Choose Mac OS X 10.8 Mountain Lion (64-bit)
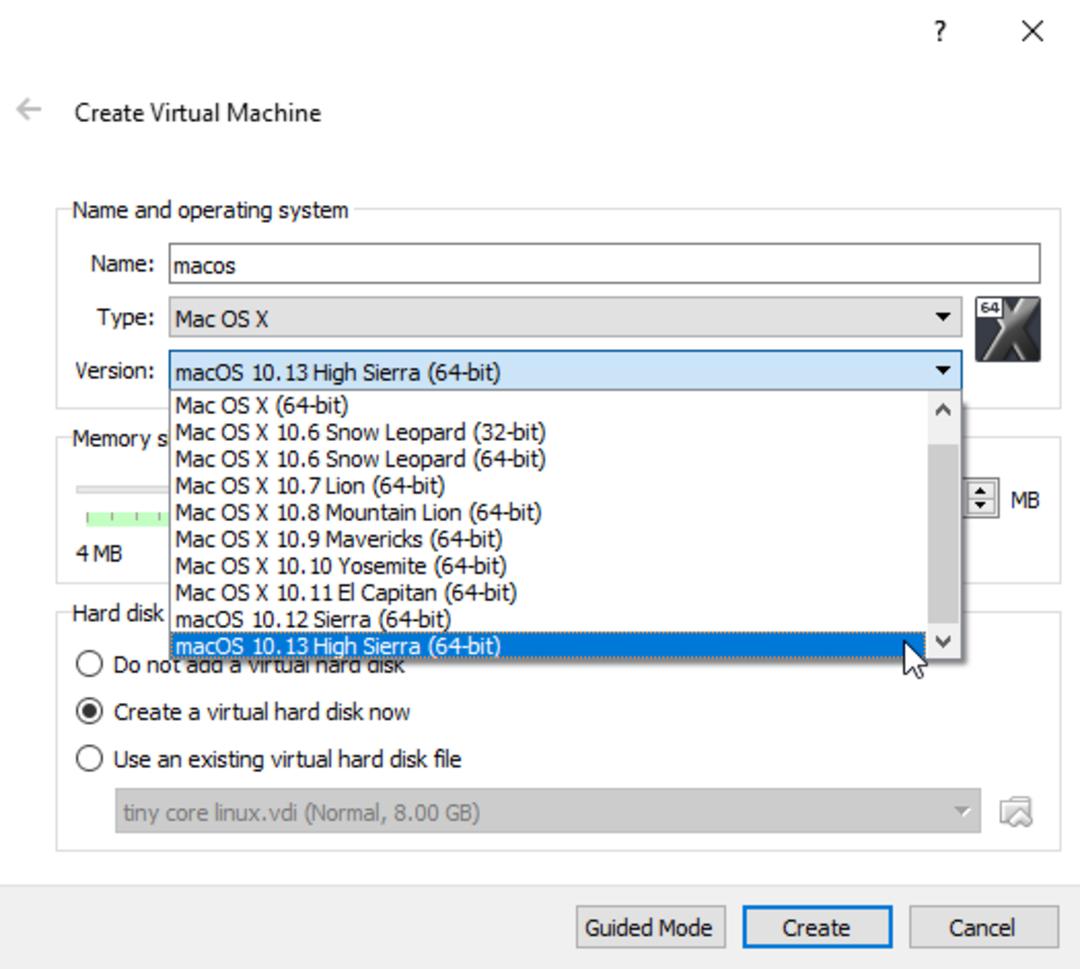Screen dimensions: 1080x969 (x=548, y=512)
